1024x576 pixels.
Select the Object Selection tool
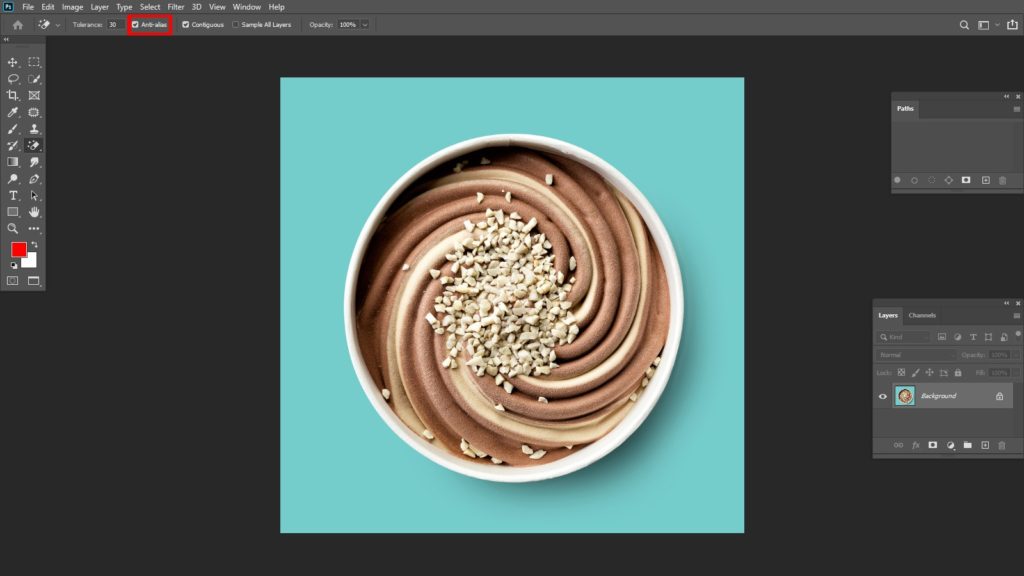(34, 79)
